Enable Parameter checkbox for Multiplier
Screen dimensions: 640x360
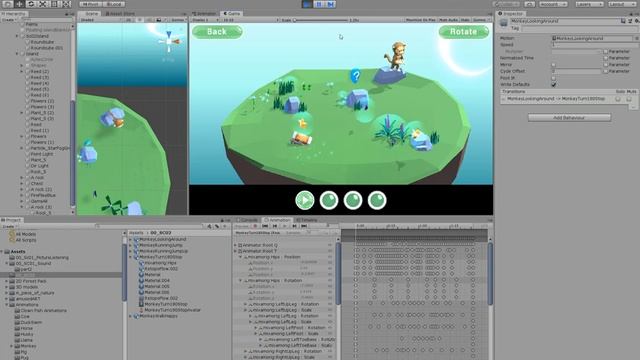[606, 52]
